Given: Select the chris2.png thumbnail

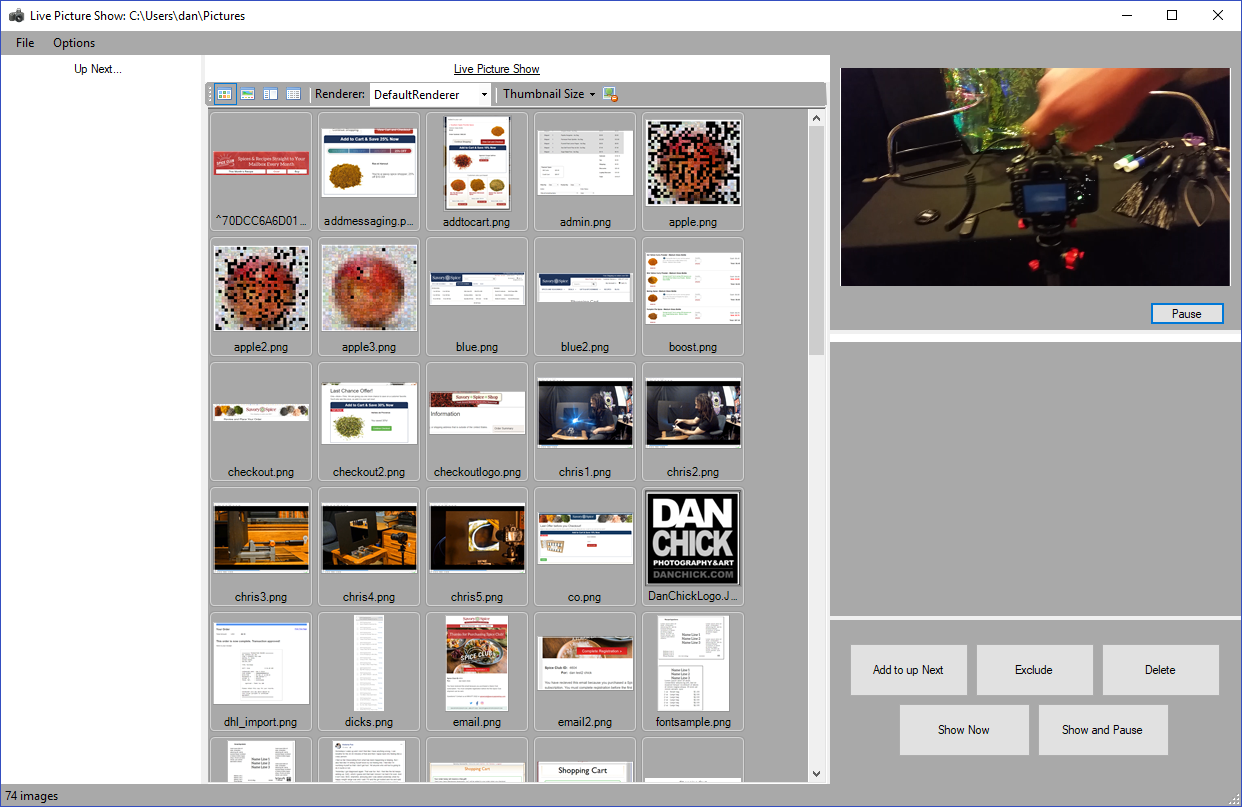Looking at the screenshot, I should [x=693, y=421].
